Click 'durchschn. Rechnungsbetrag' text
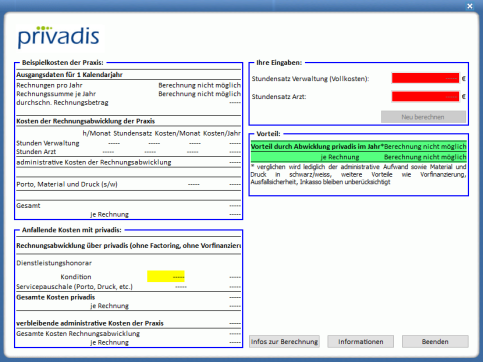 (x=62, y=103)
